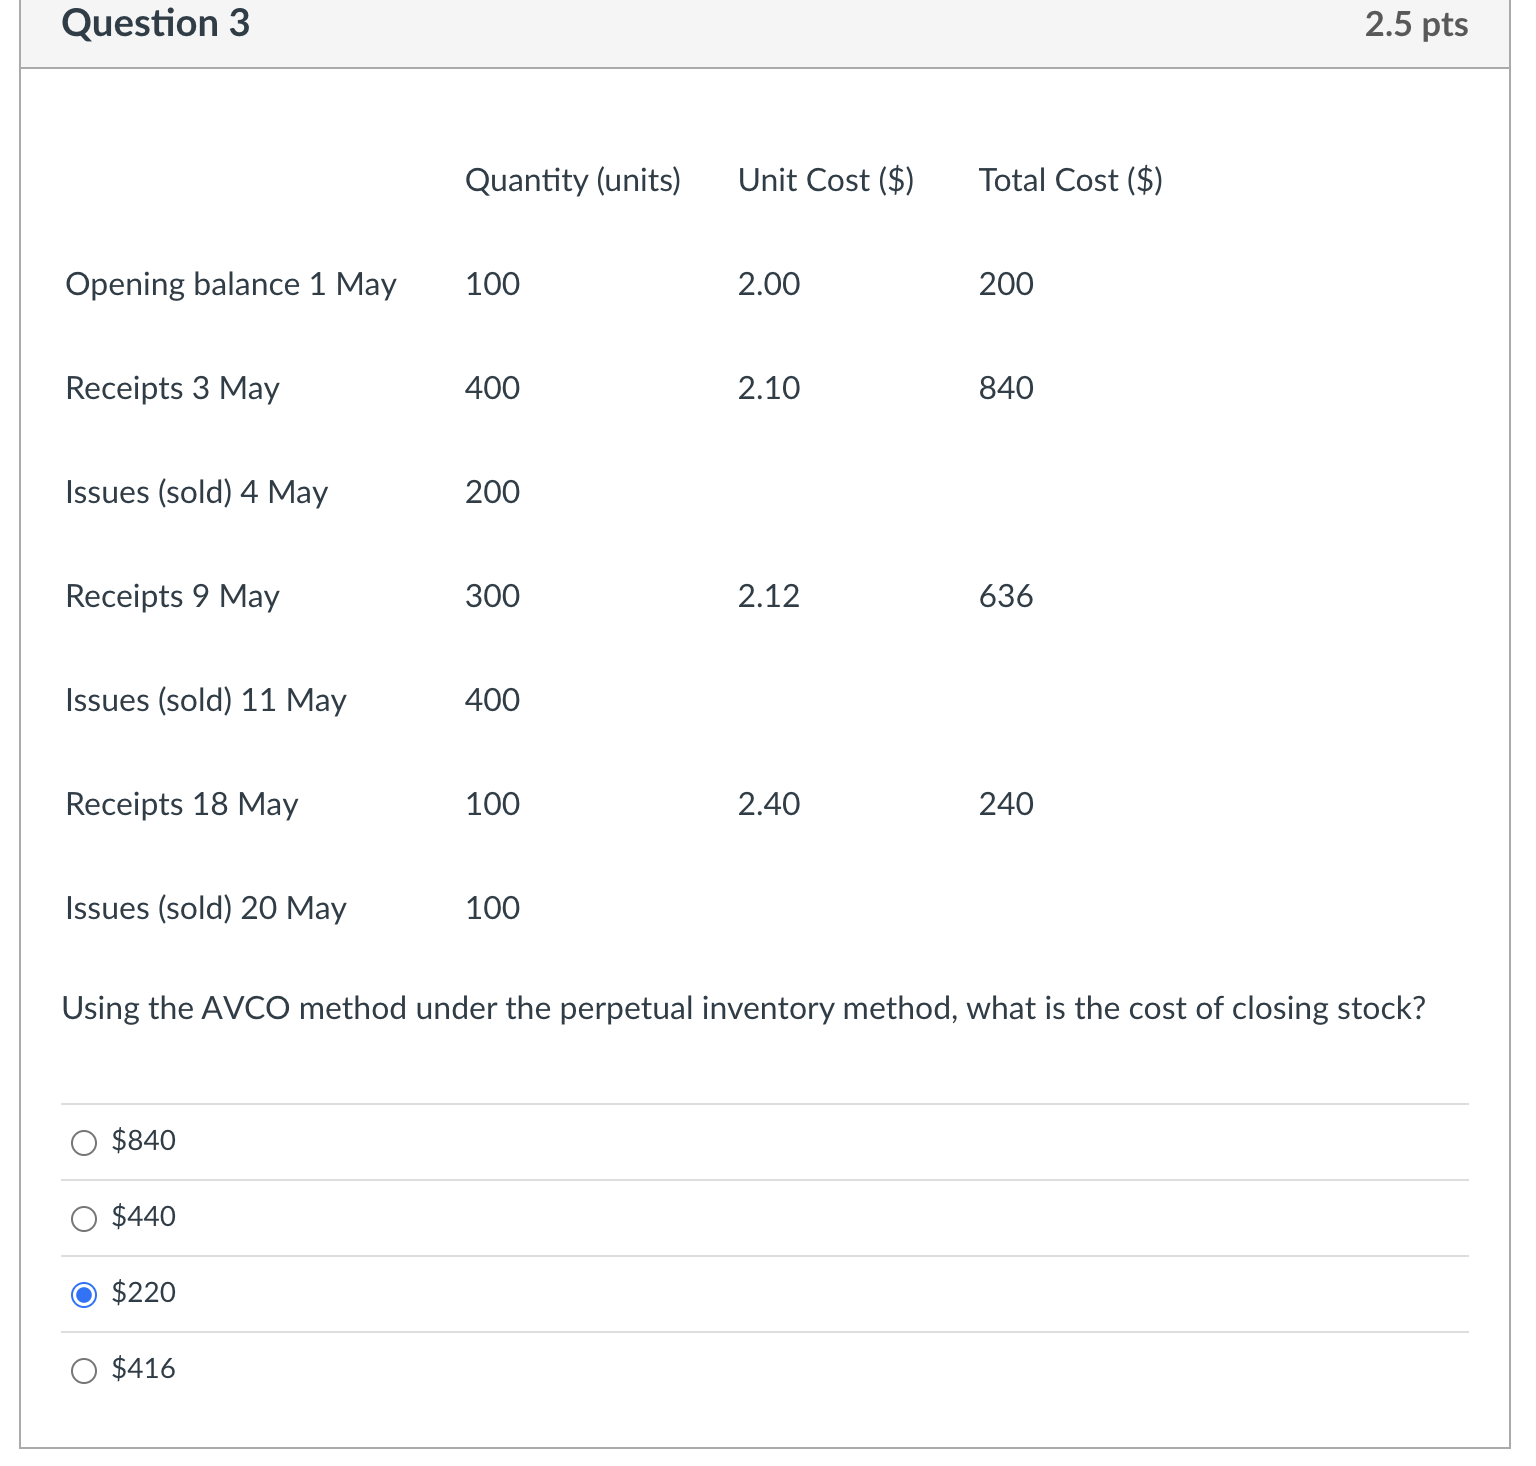This screenshot has width=1536, height=1466.
Task: Click the Receipts 9 May row label
Action: tap(171, 596)
